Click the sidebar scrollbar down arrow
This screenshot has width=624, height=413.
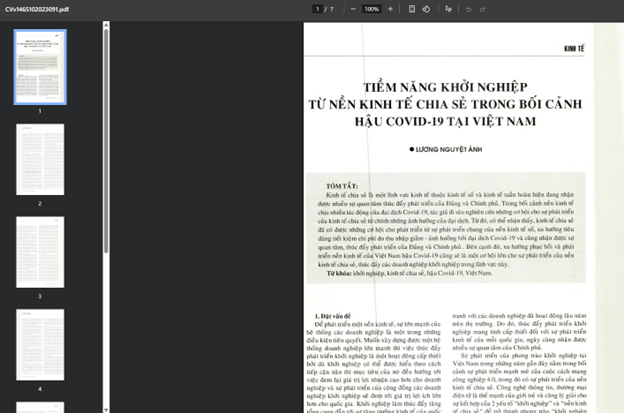(106, 409)
